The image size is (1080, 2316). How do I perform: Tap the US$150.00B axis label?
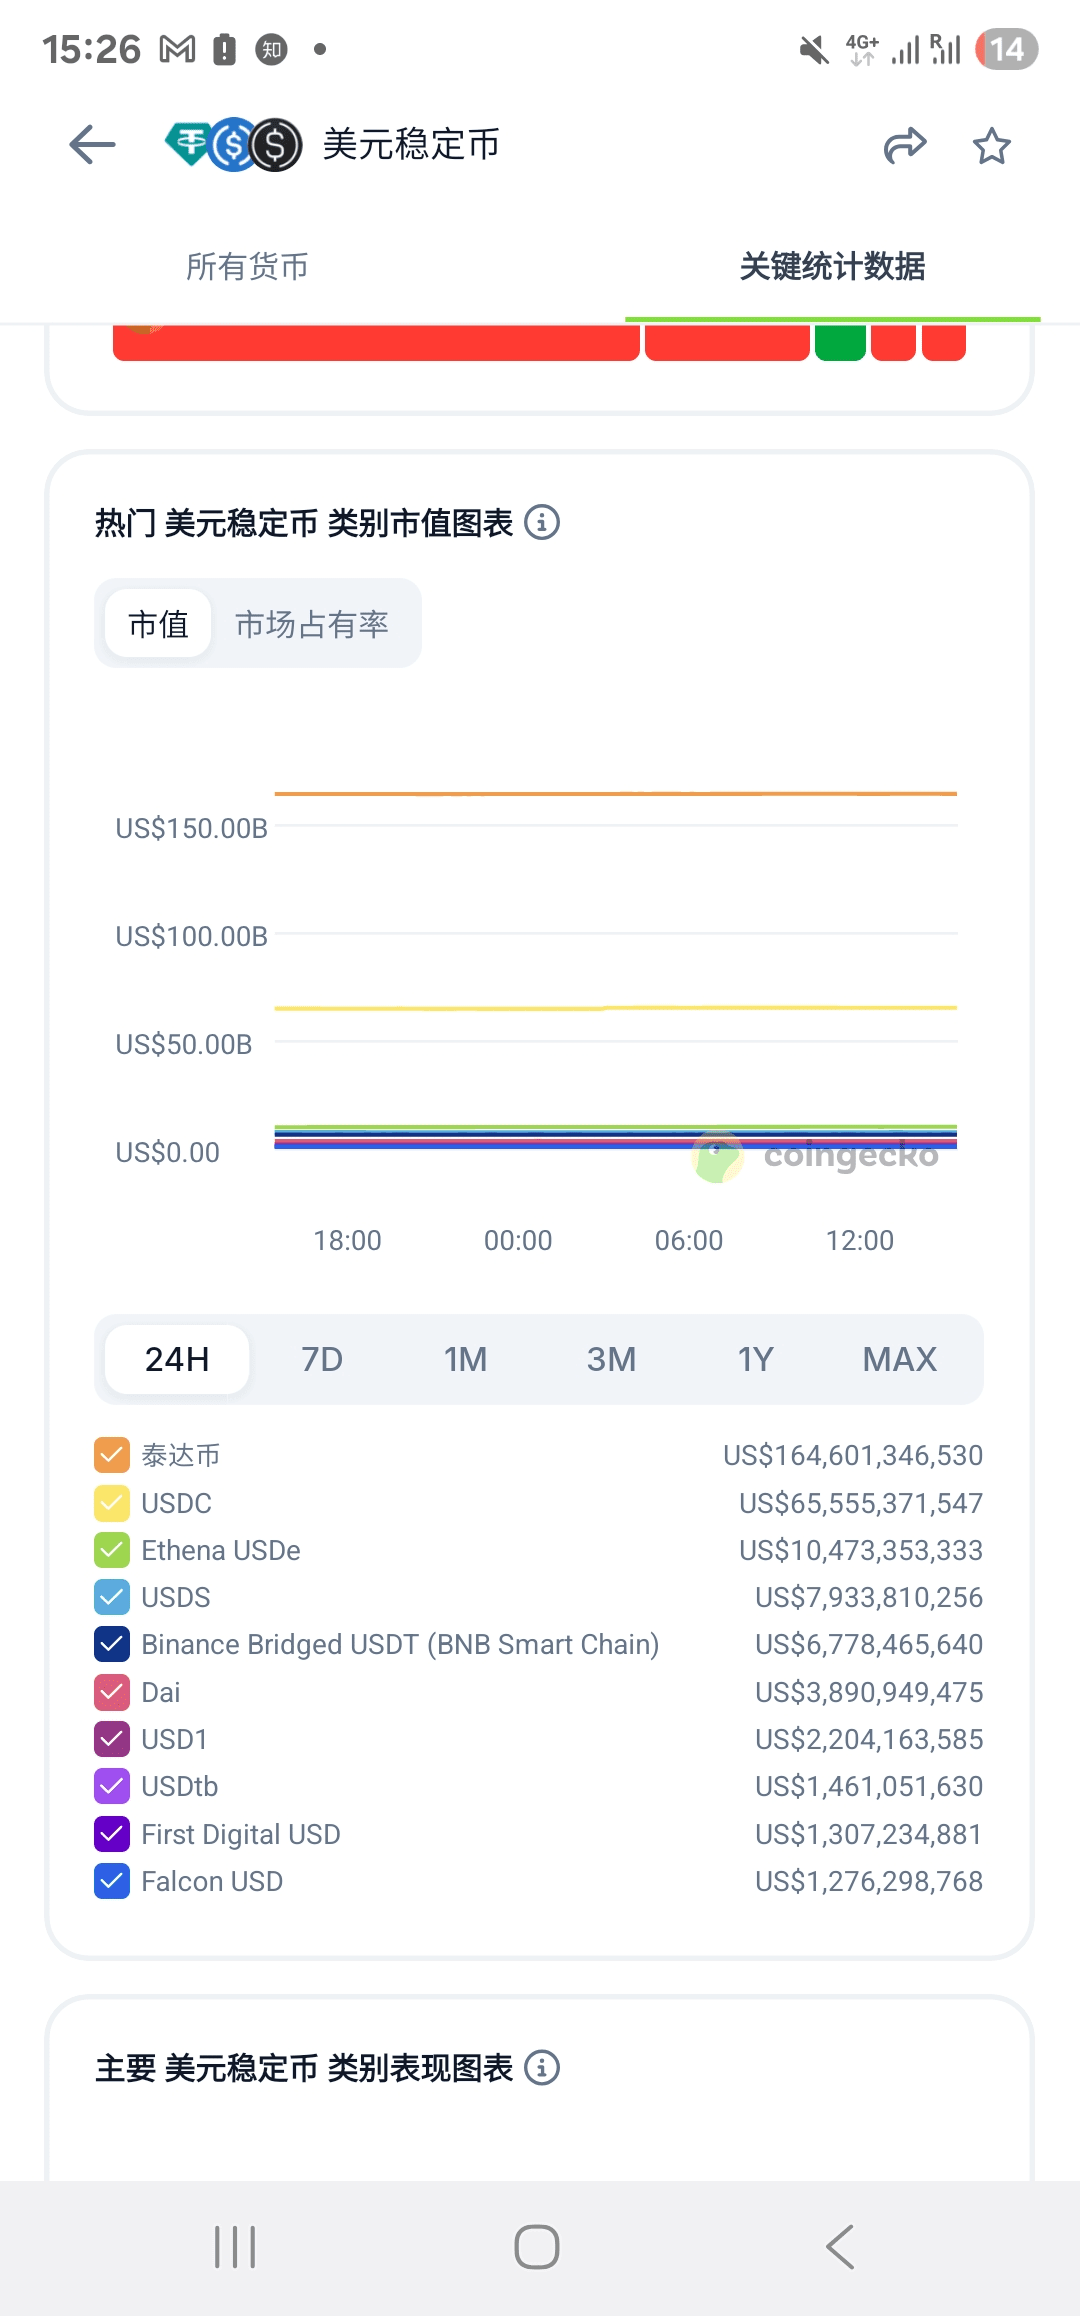point(192,828)
